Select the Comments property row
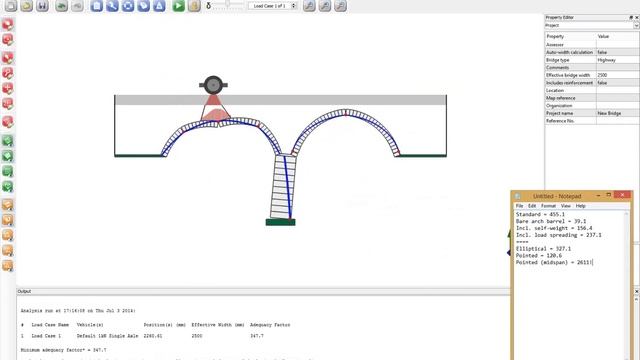Image resolution: width=640 pixels, height=360 pixels. click(x=592, y=68)
